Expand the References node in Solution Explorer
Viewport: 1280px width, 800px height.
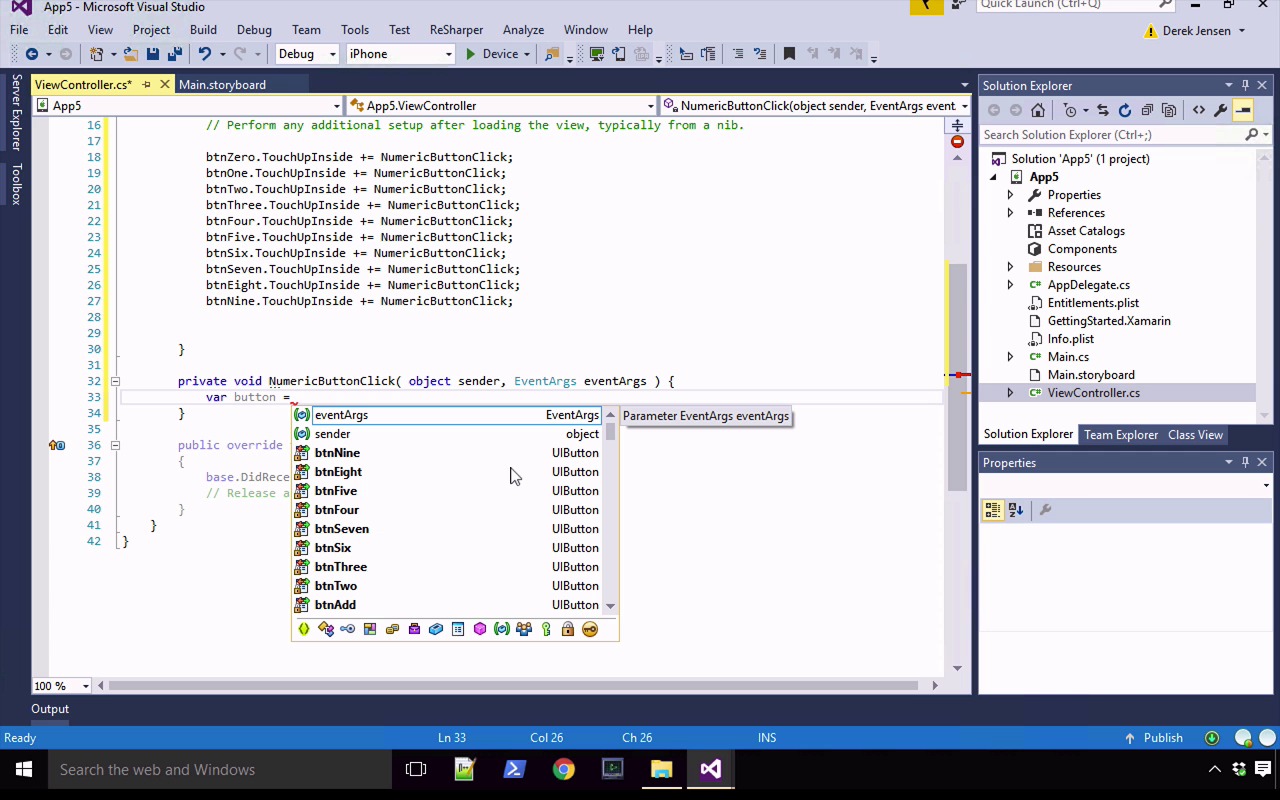point(1010,213)
